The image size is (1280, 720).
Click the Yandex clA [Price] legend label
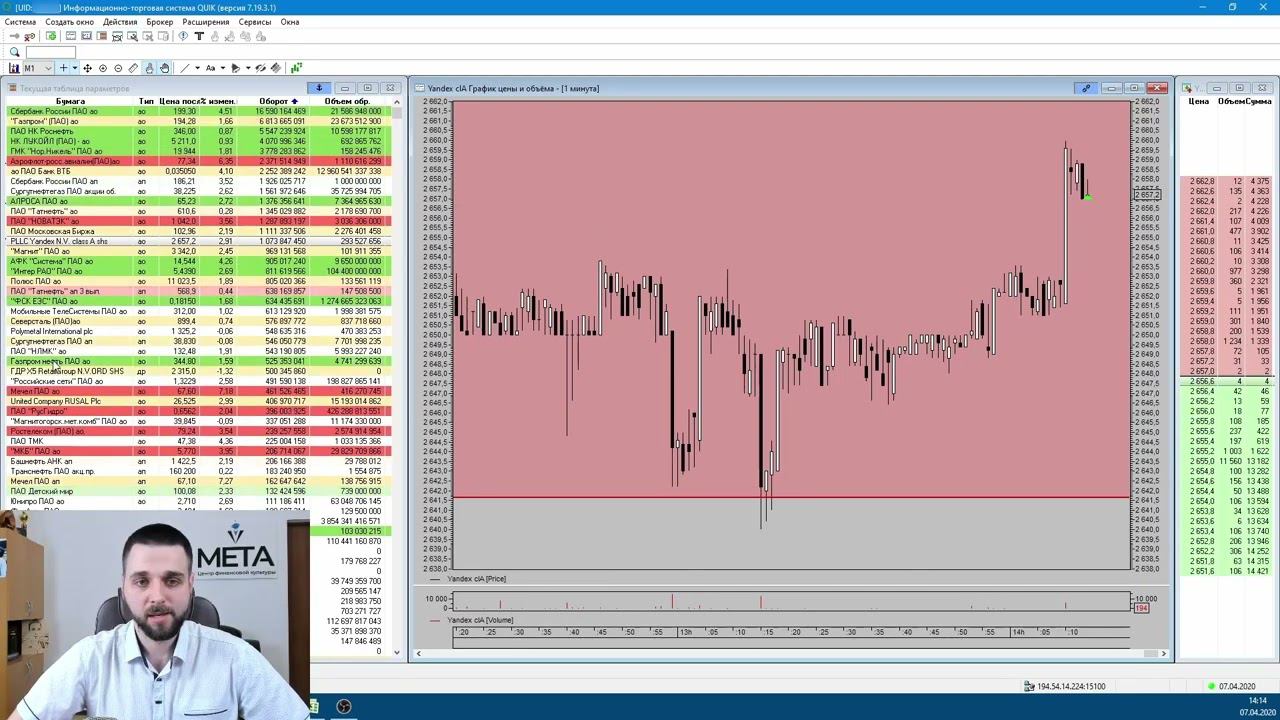click(x=477, y=579)
